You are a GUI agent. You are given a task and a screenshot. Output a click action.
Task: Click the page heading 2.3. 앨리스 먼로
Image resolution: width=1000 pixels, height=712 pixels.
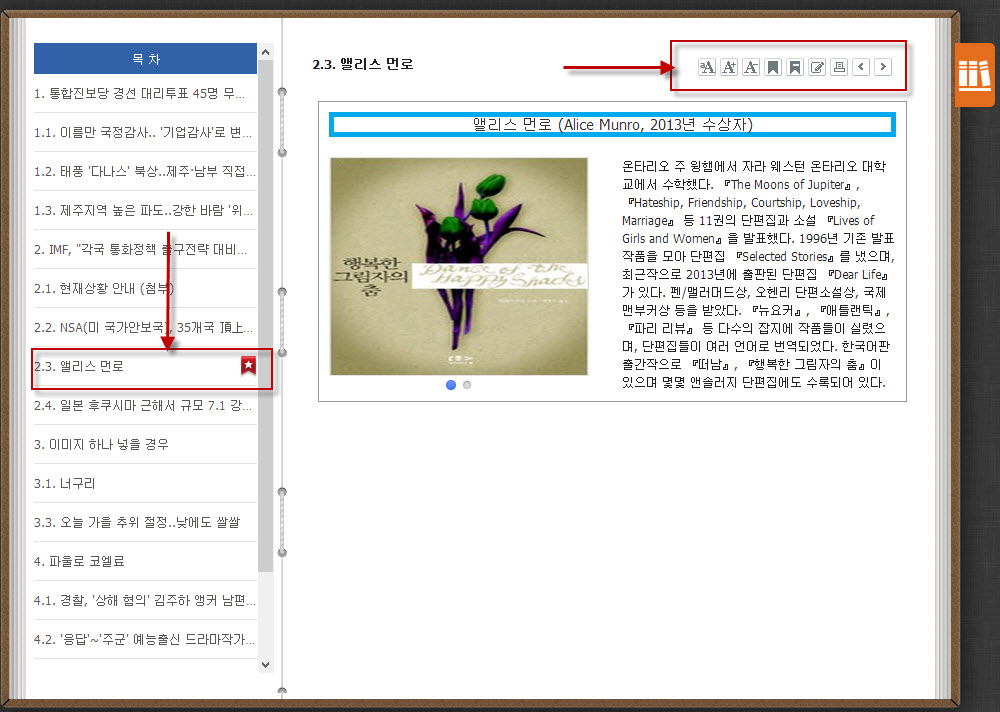363,64
